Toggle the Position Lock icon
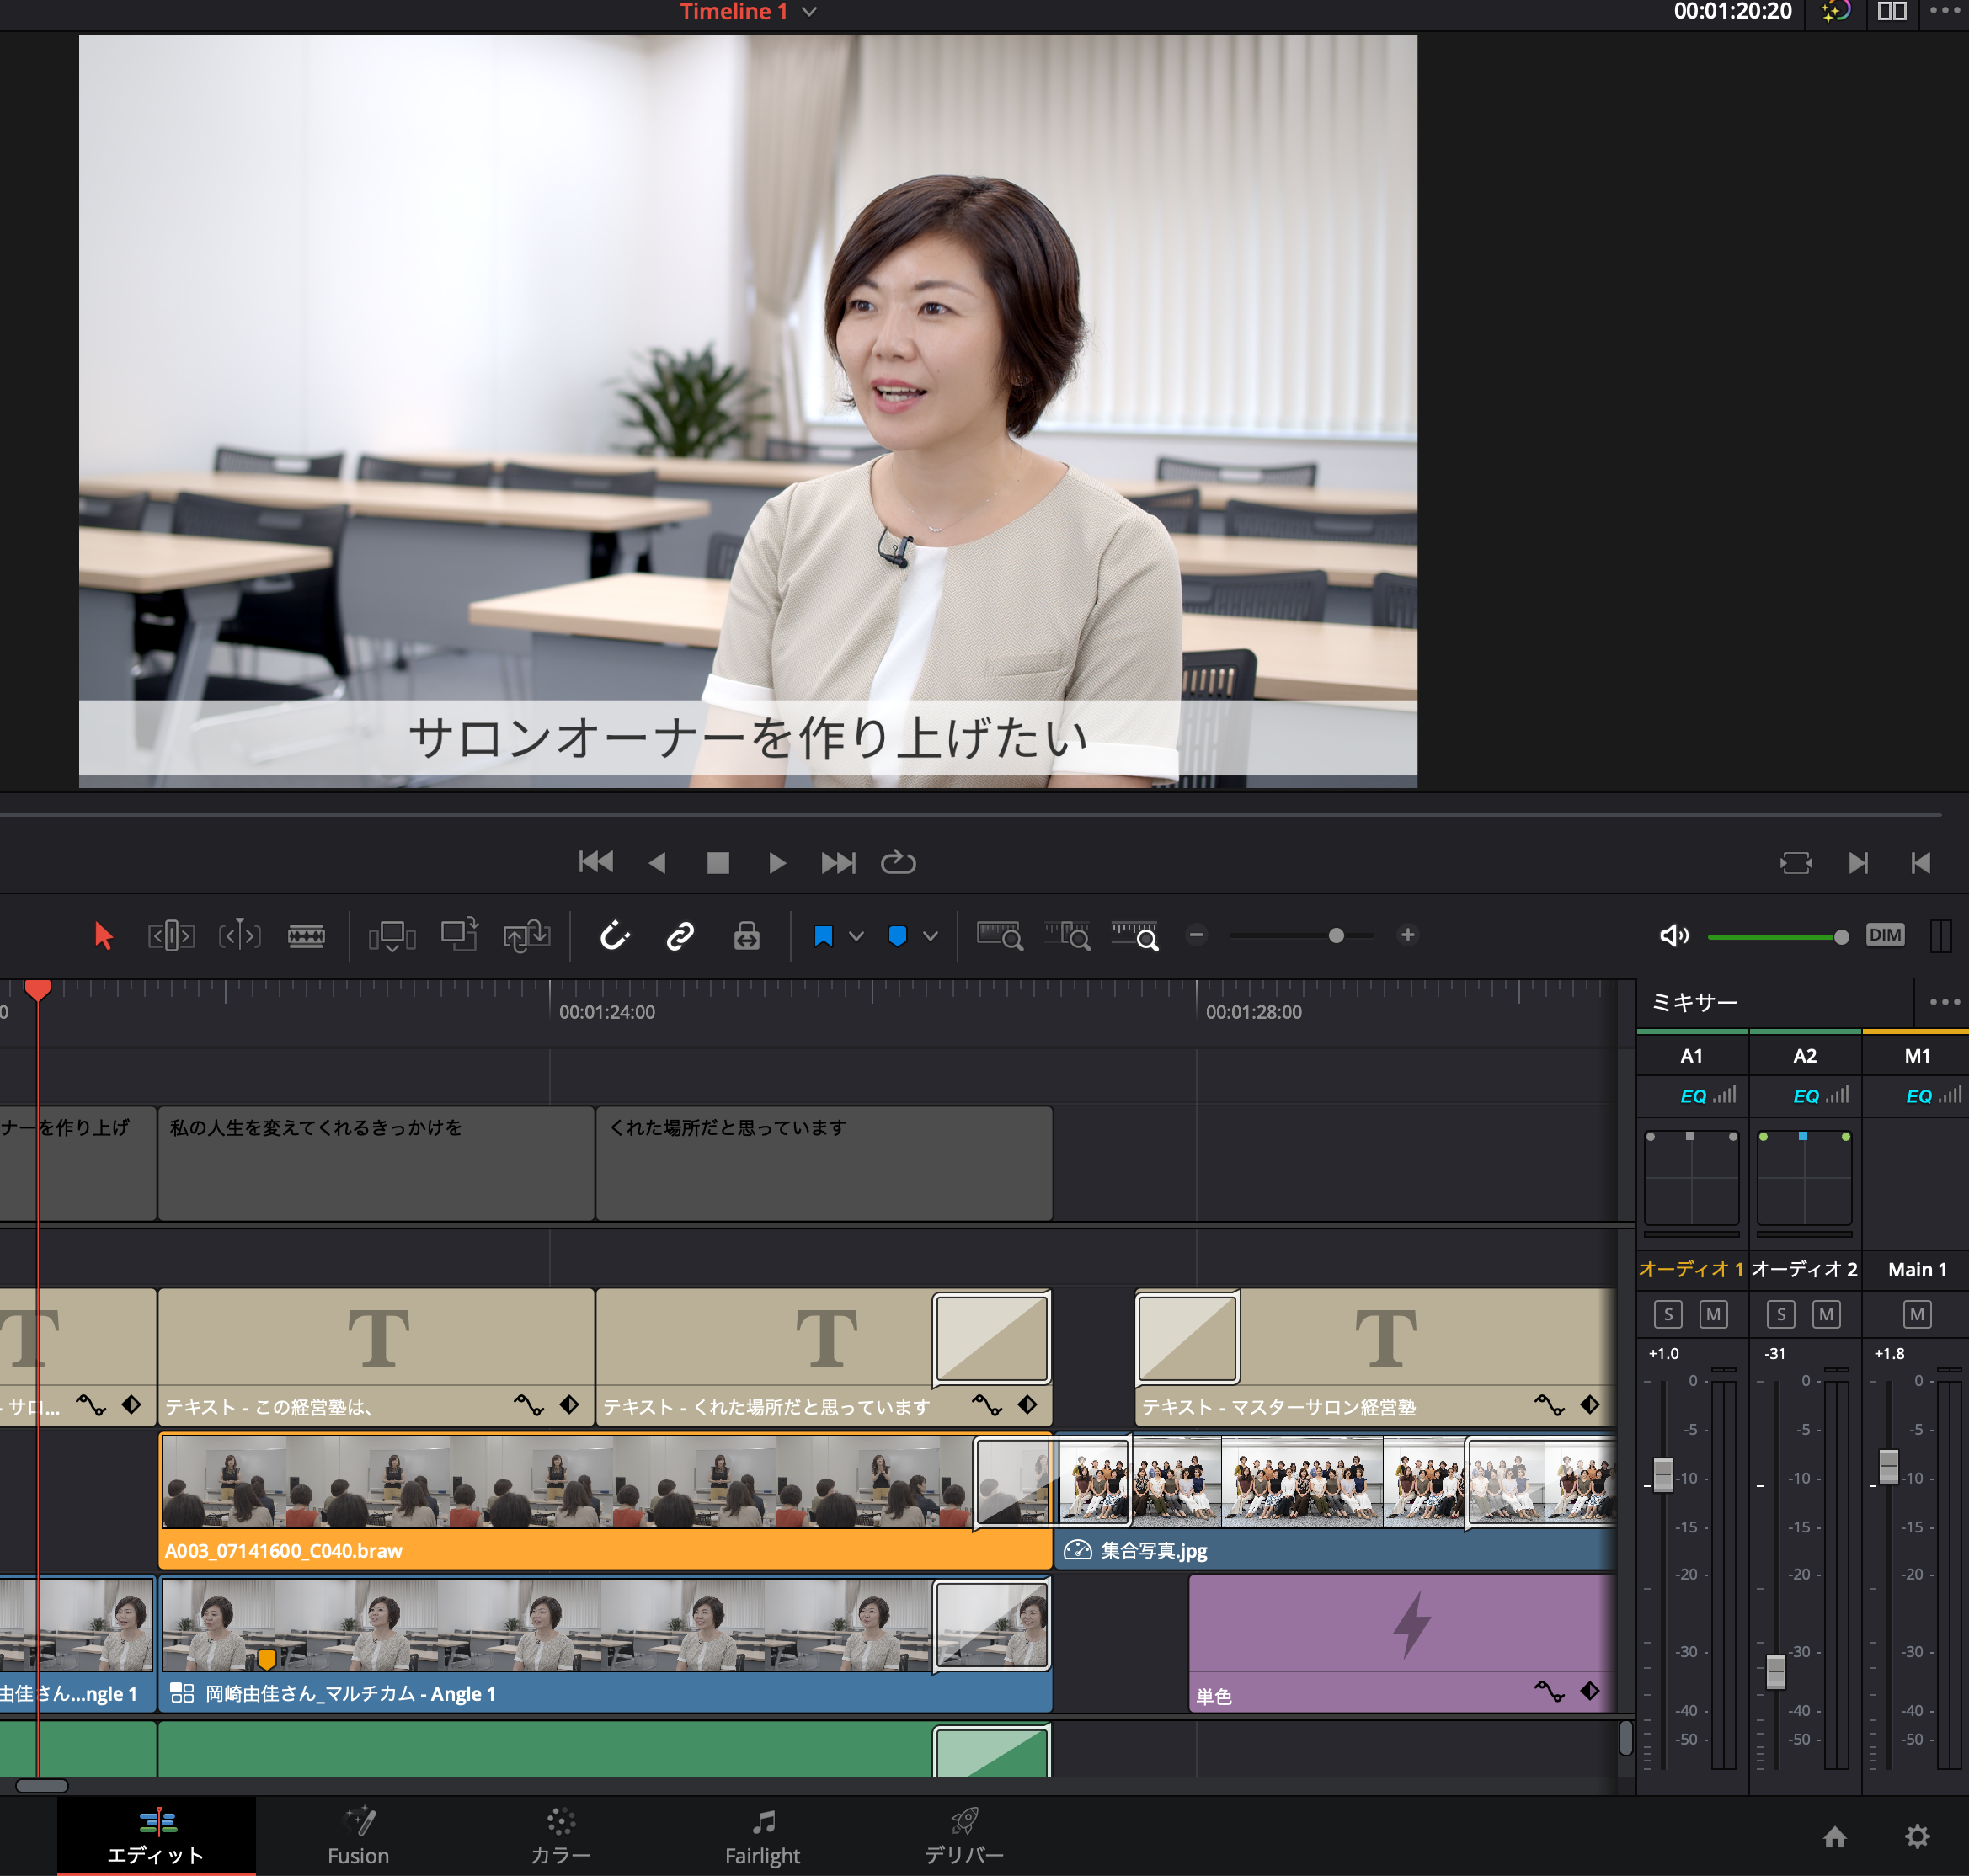This screenshot has height=1876, width=1969. [x=746, y=936]
